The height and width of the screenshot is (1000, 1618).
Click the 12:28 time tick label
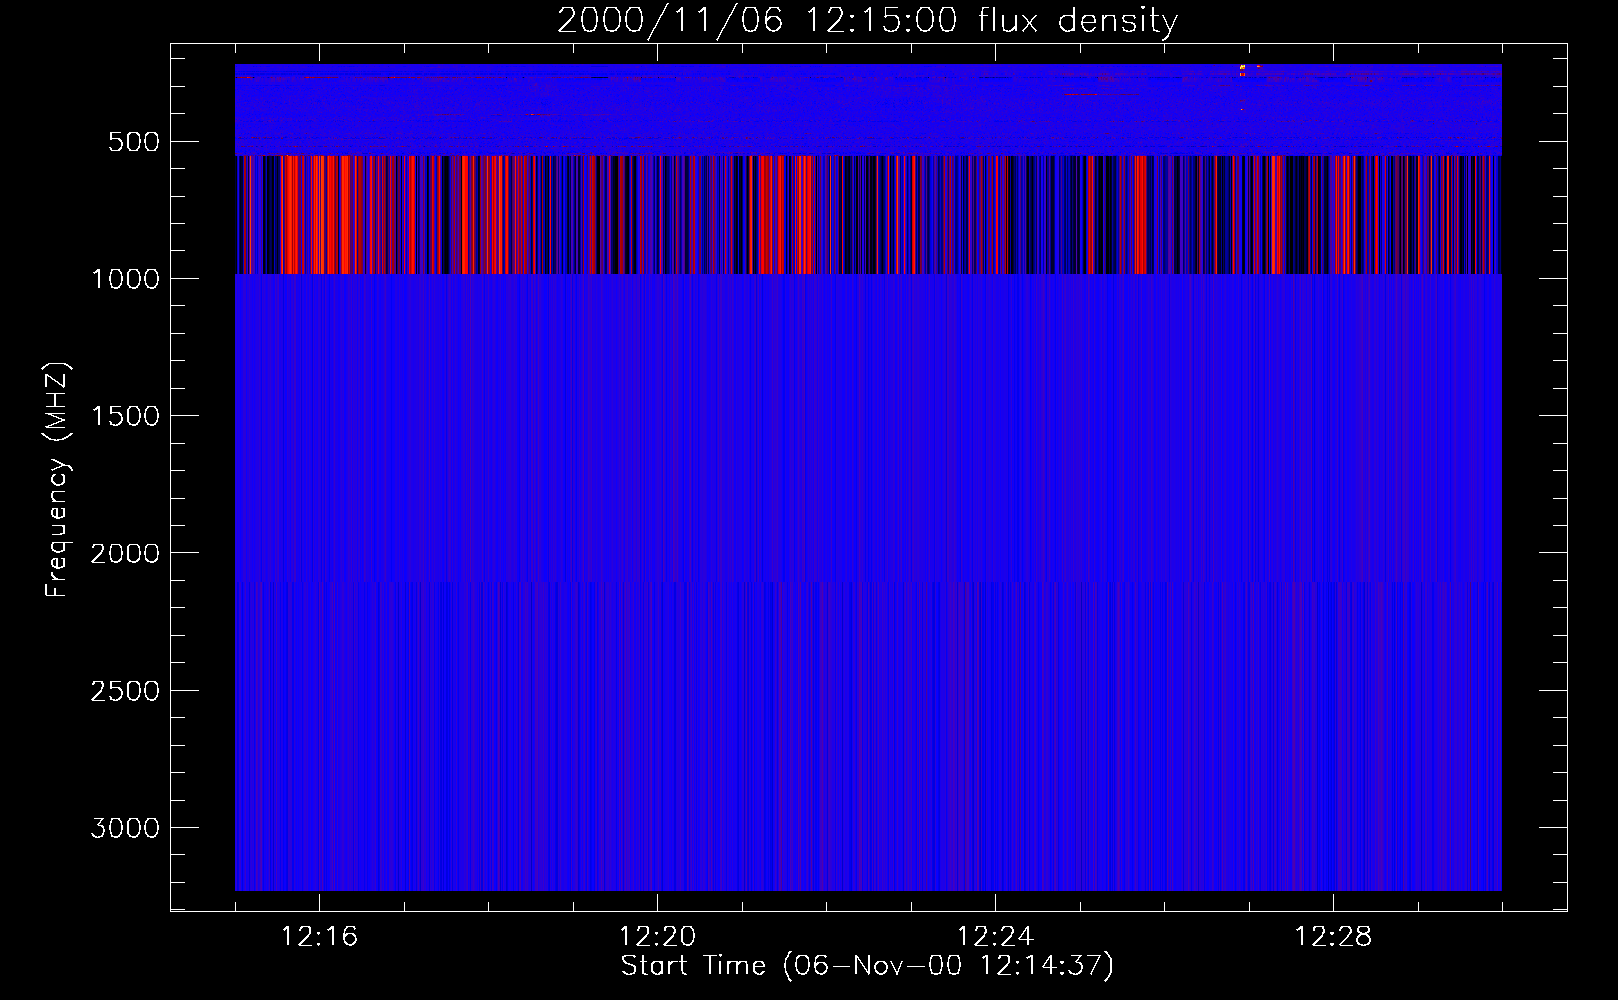tap(1333, 937)
